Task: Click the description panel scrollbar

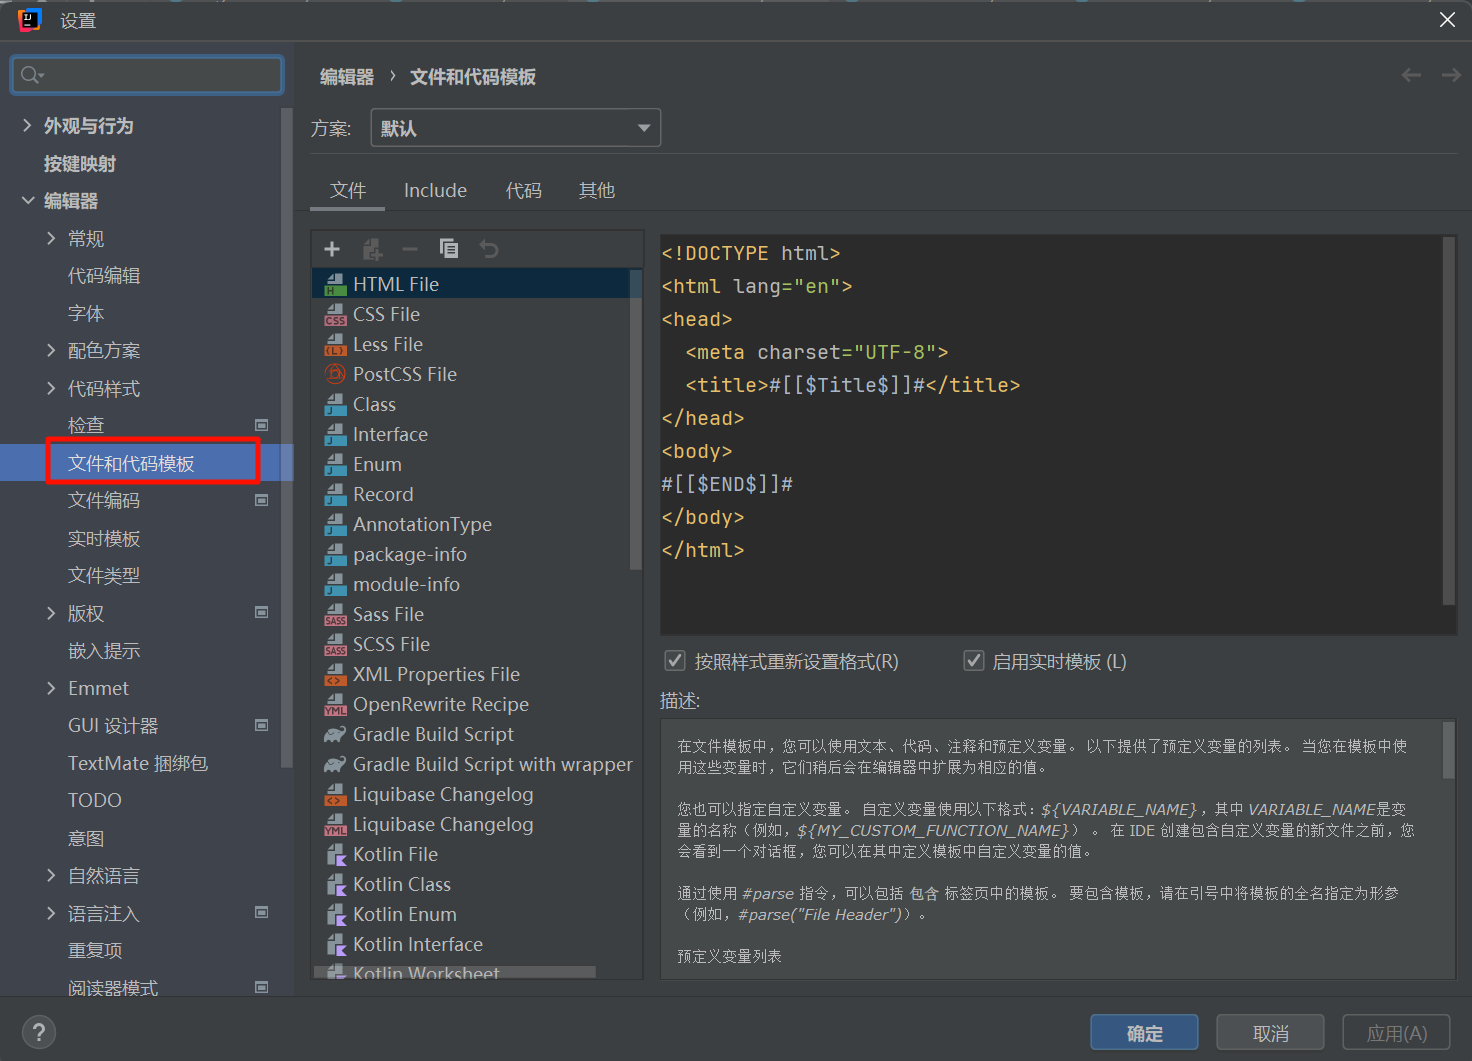Action: pyautogui.click(x=1448, y=750)
